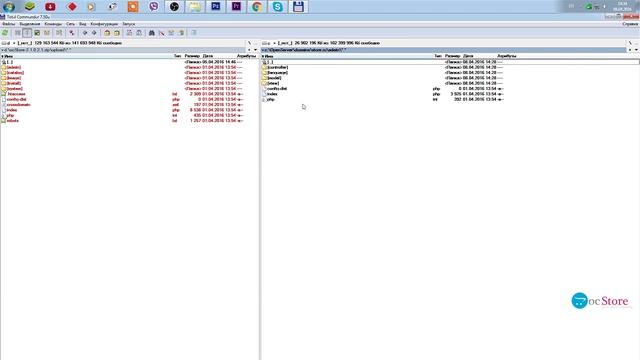Select the [install] folder in left panel
The height and width of the screenshot is (360, 640).
14,83
